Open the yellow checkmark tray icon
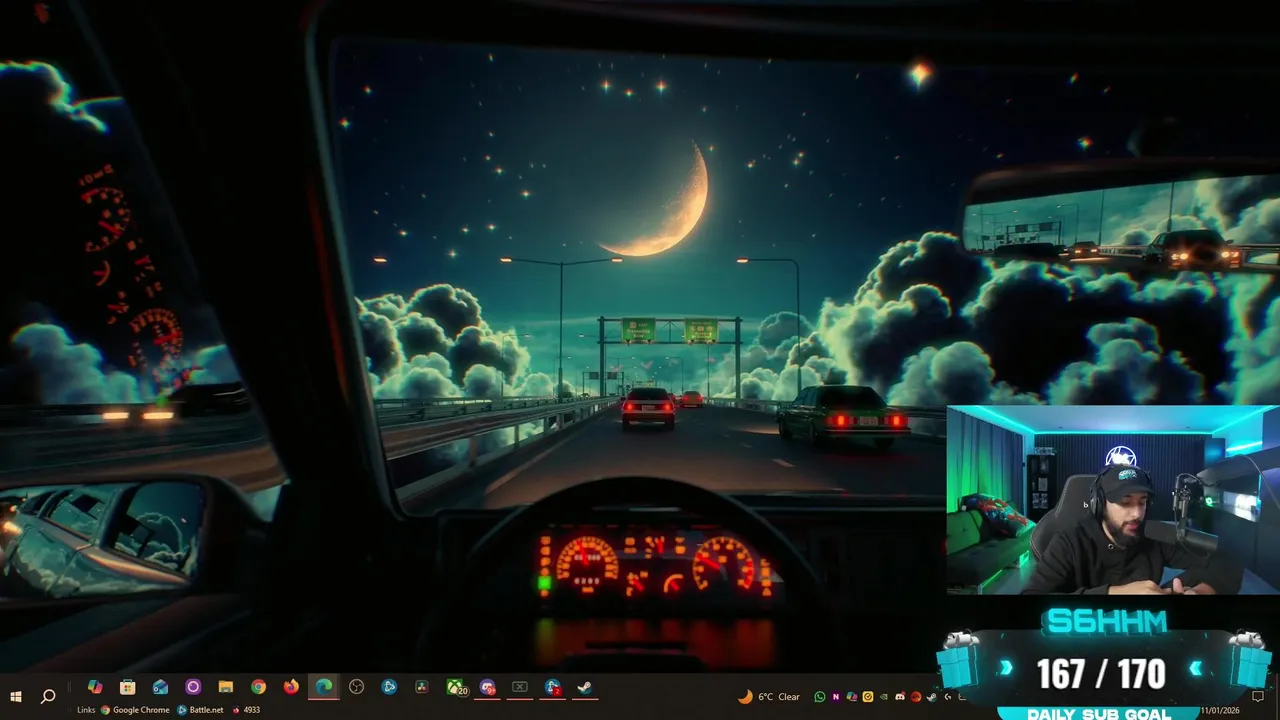Screen dimensions: 1280x720 [x=868, y=697]
